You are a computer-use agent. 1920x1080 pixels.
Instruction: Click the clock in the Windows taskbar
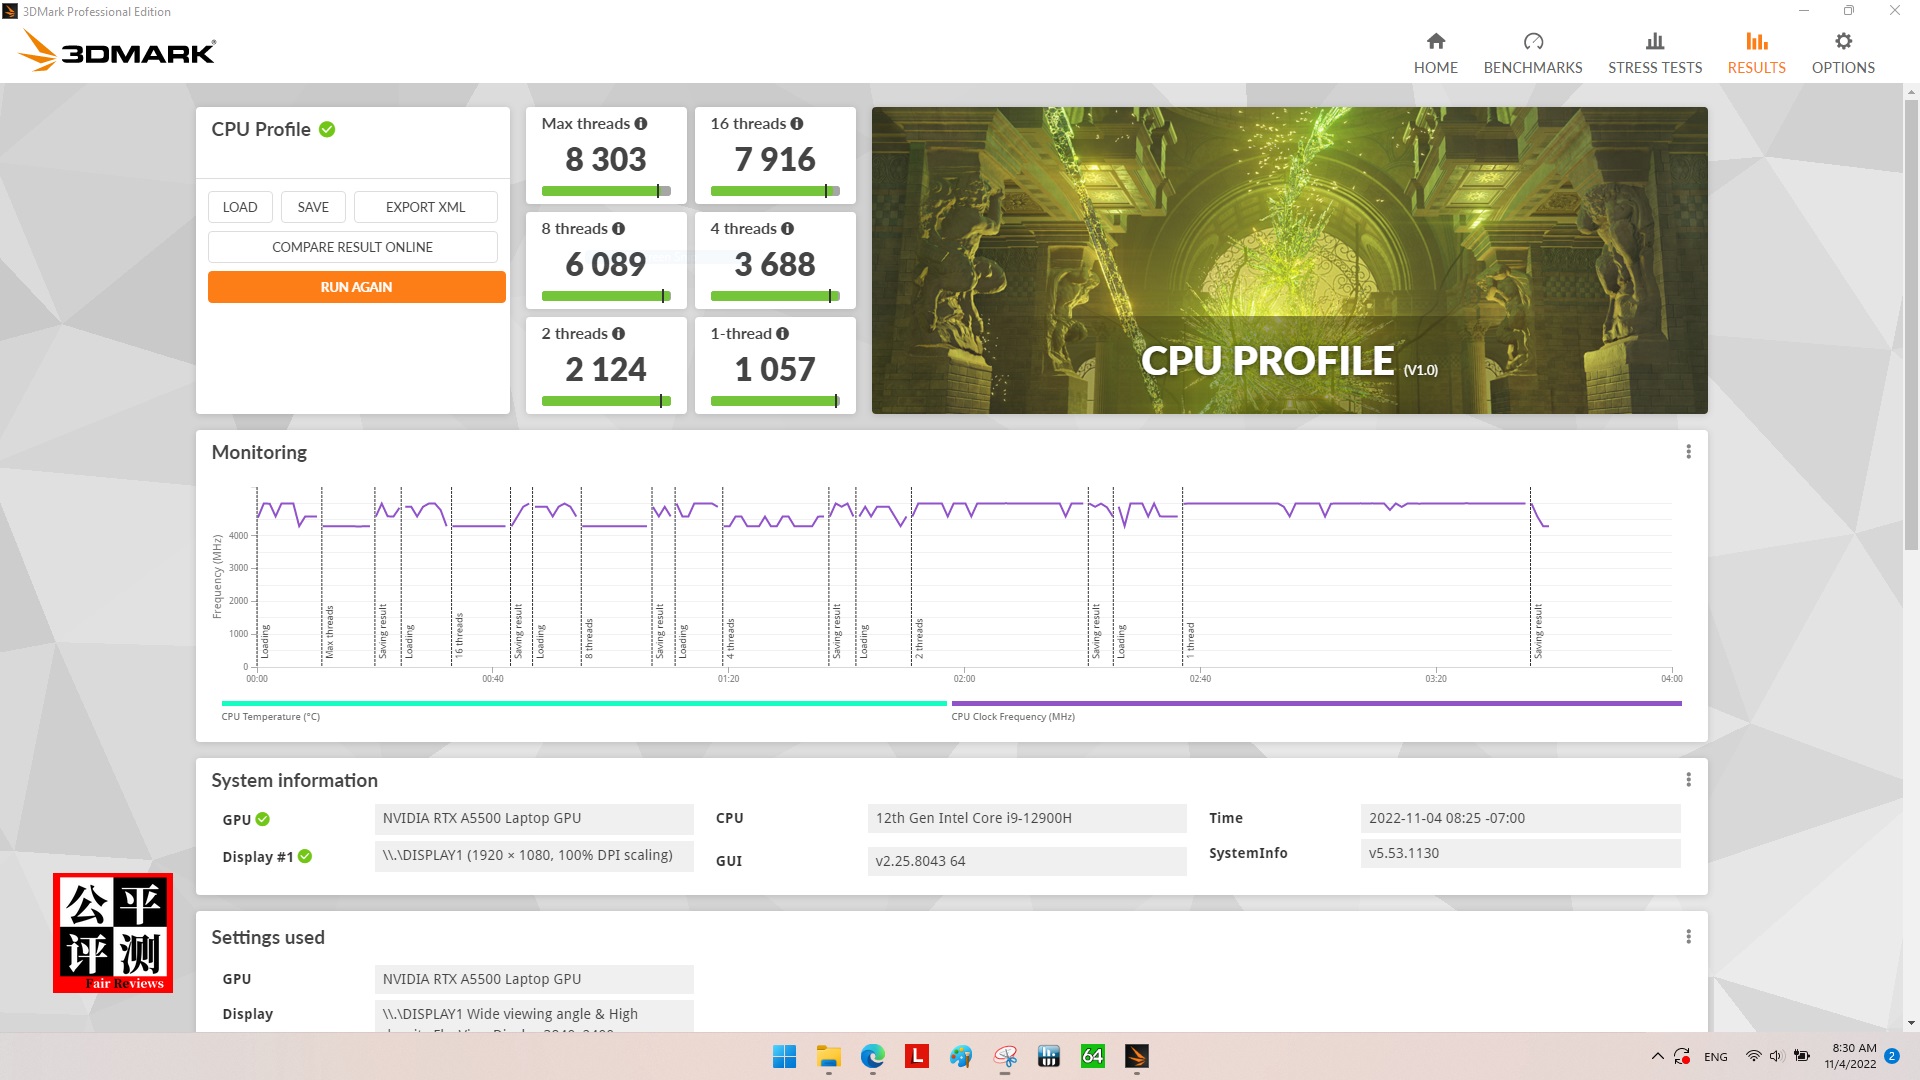click(x=1852, y=1057)
